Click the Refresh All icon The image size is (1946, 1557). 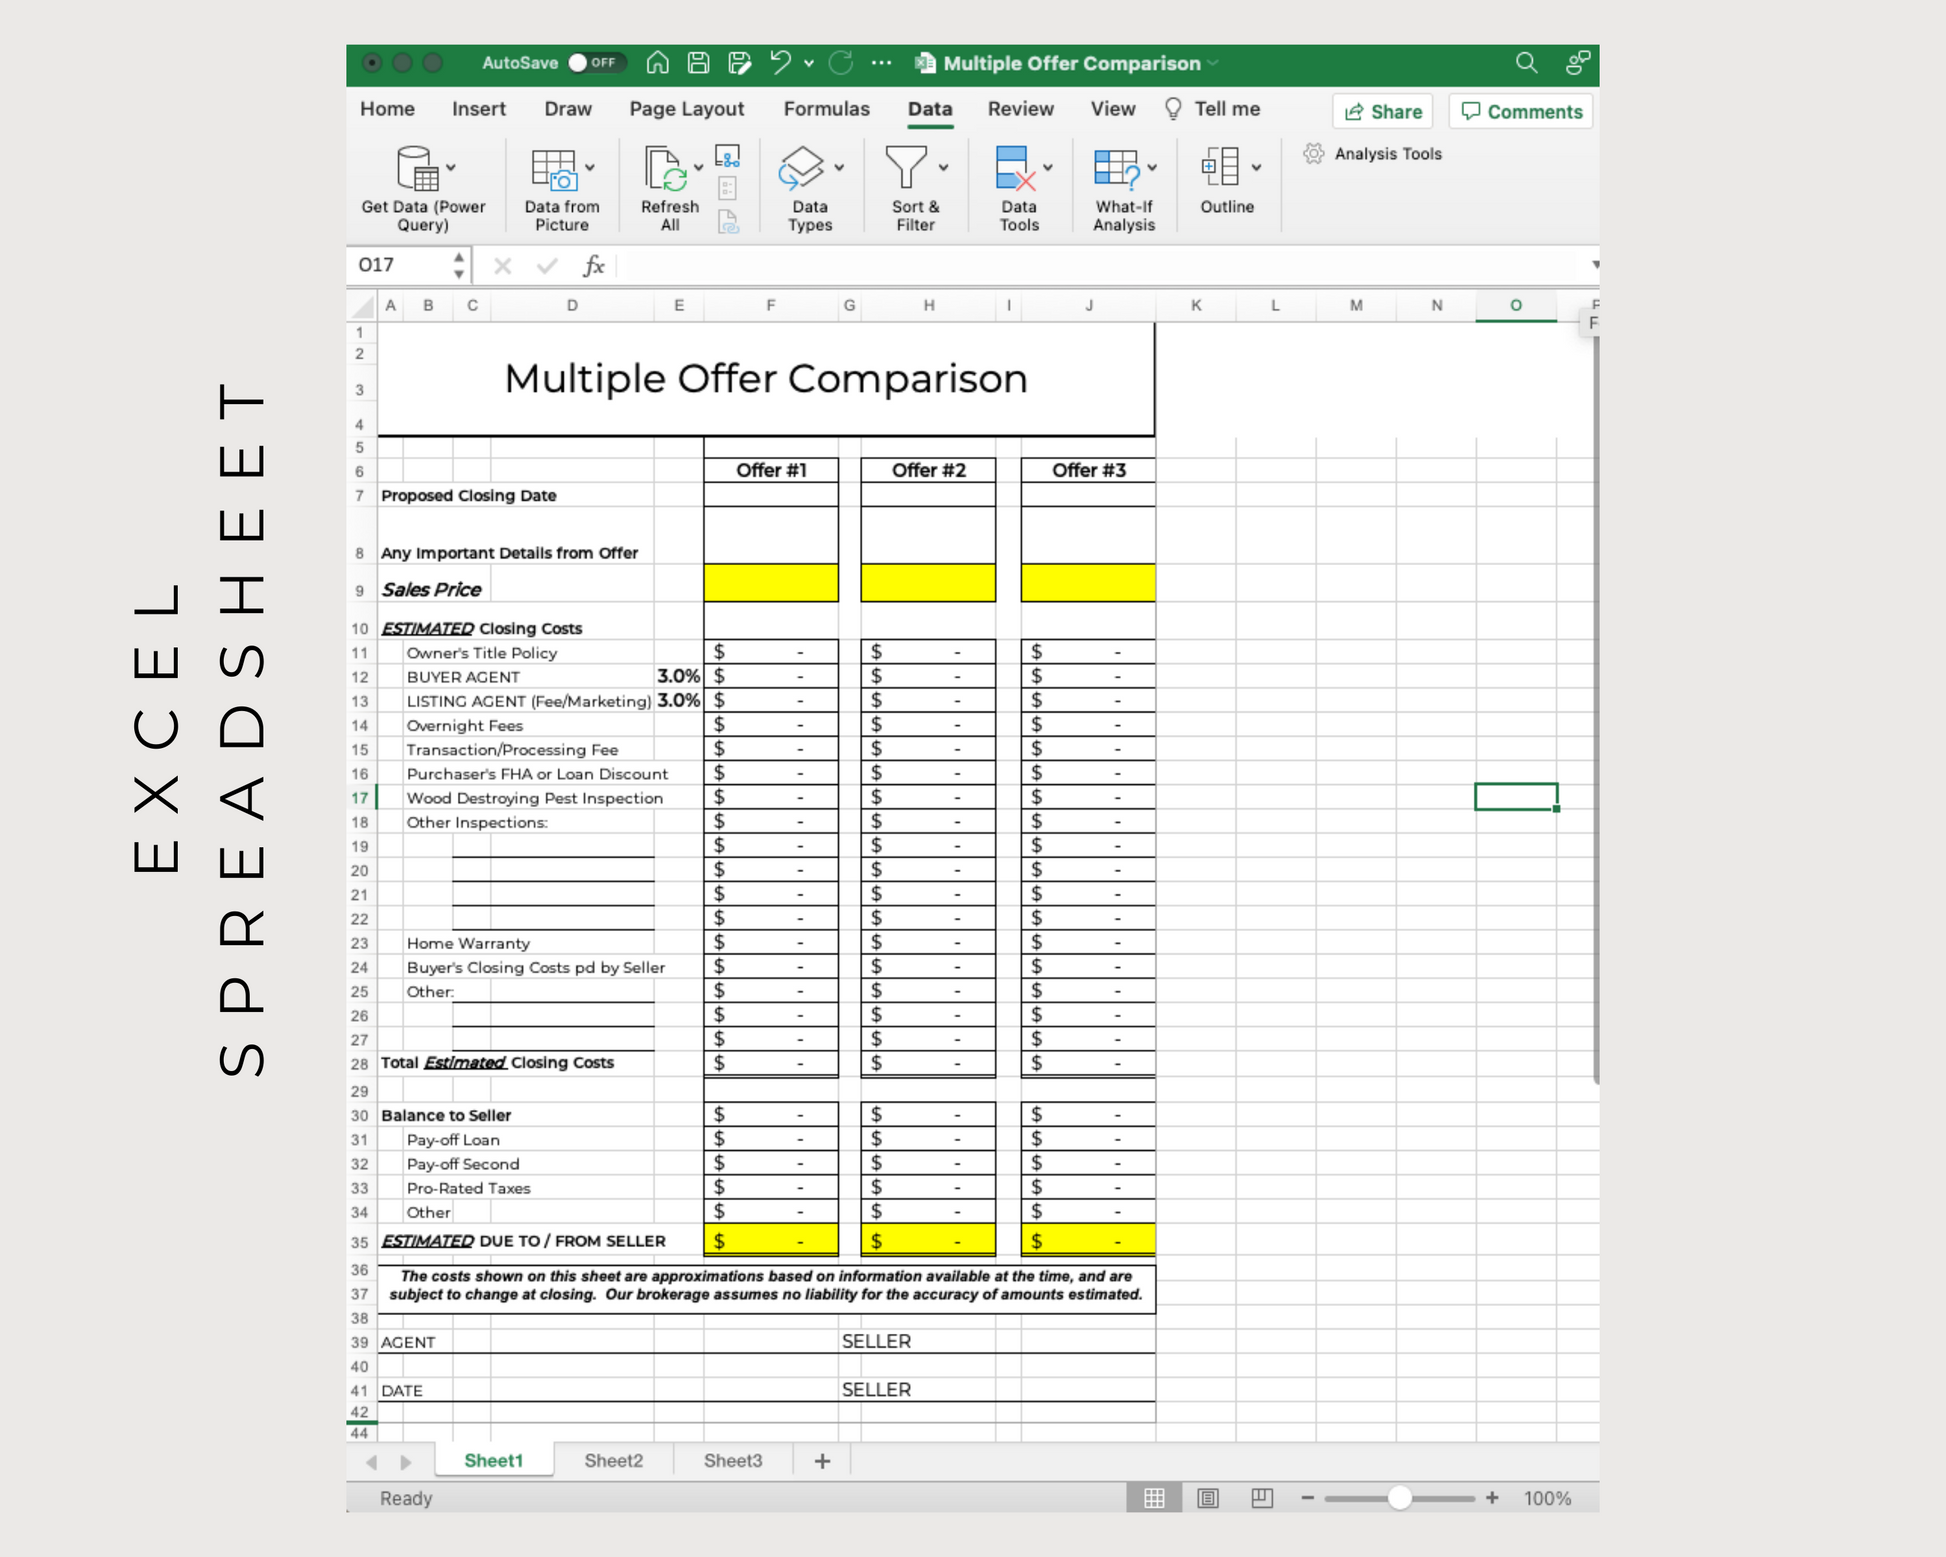tap(665, 168)
